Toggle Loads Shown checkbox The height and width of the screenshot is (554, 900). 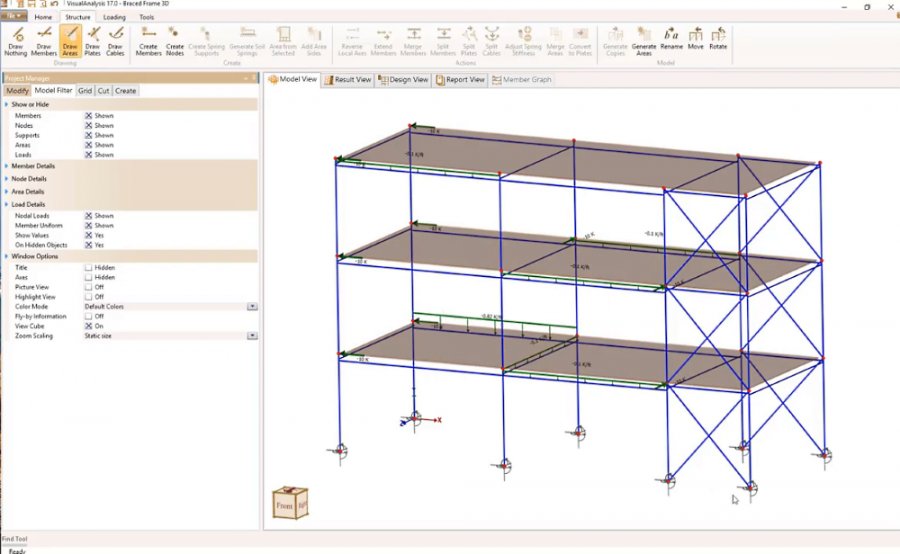point(88,155)
